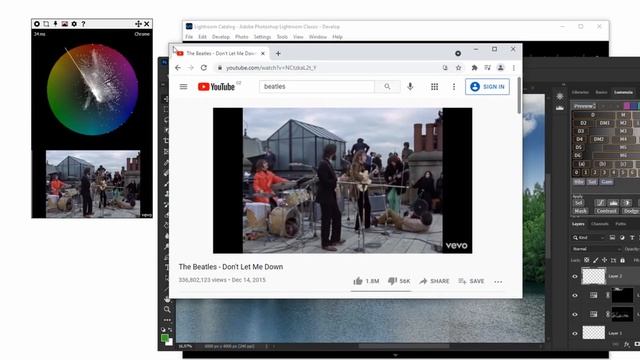Open the Develop menu in Lightroom

pyautogui.click(x=221, y=37)
